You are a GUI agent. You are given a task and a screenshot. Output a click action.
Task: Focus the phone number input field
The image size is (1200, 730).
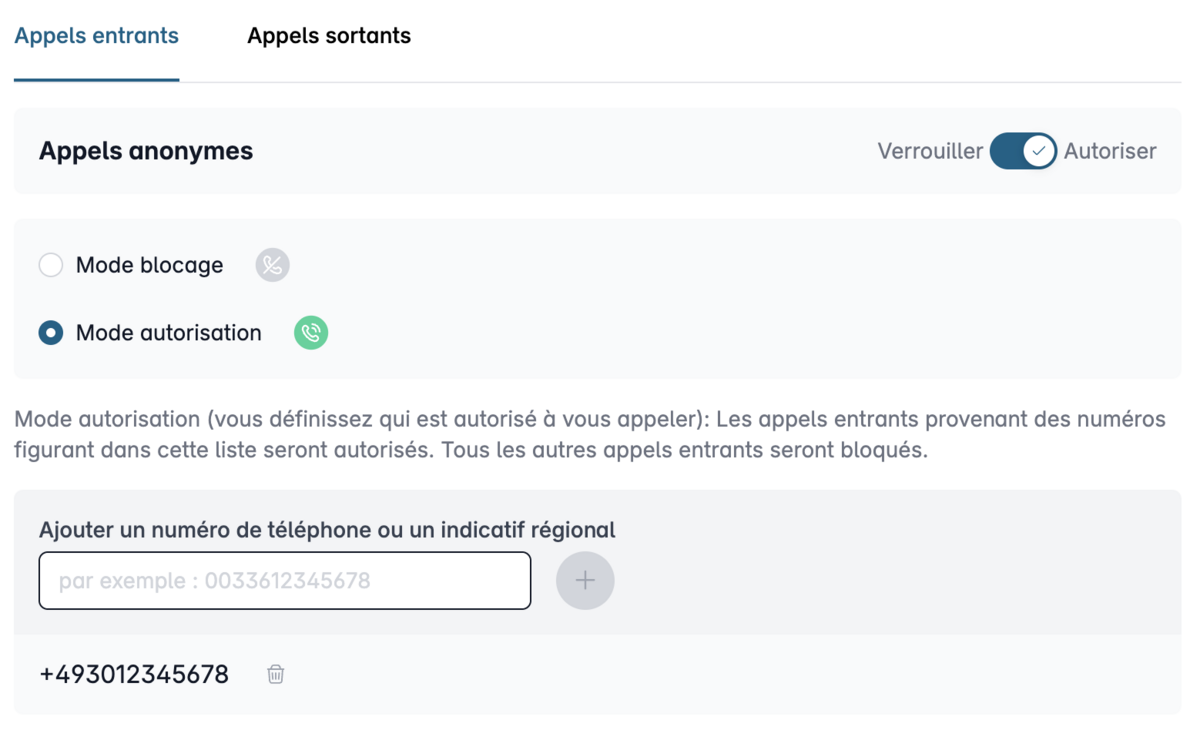285,580
